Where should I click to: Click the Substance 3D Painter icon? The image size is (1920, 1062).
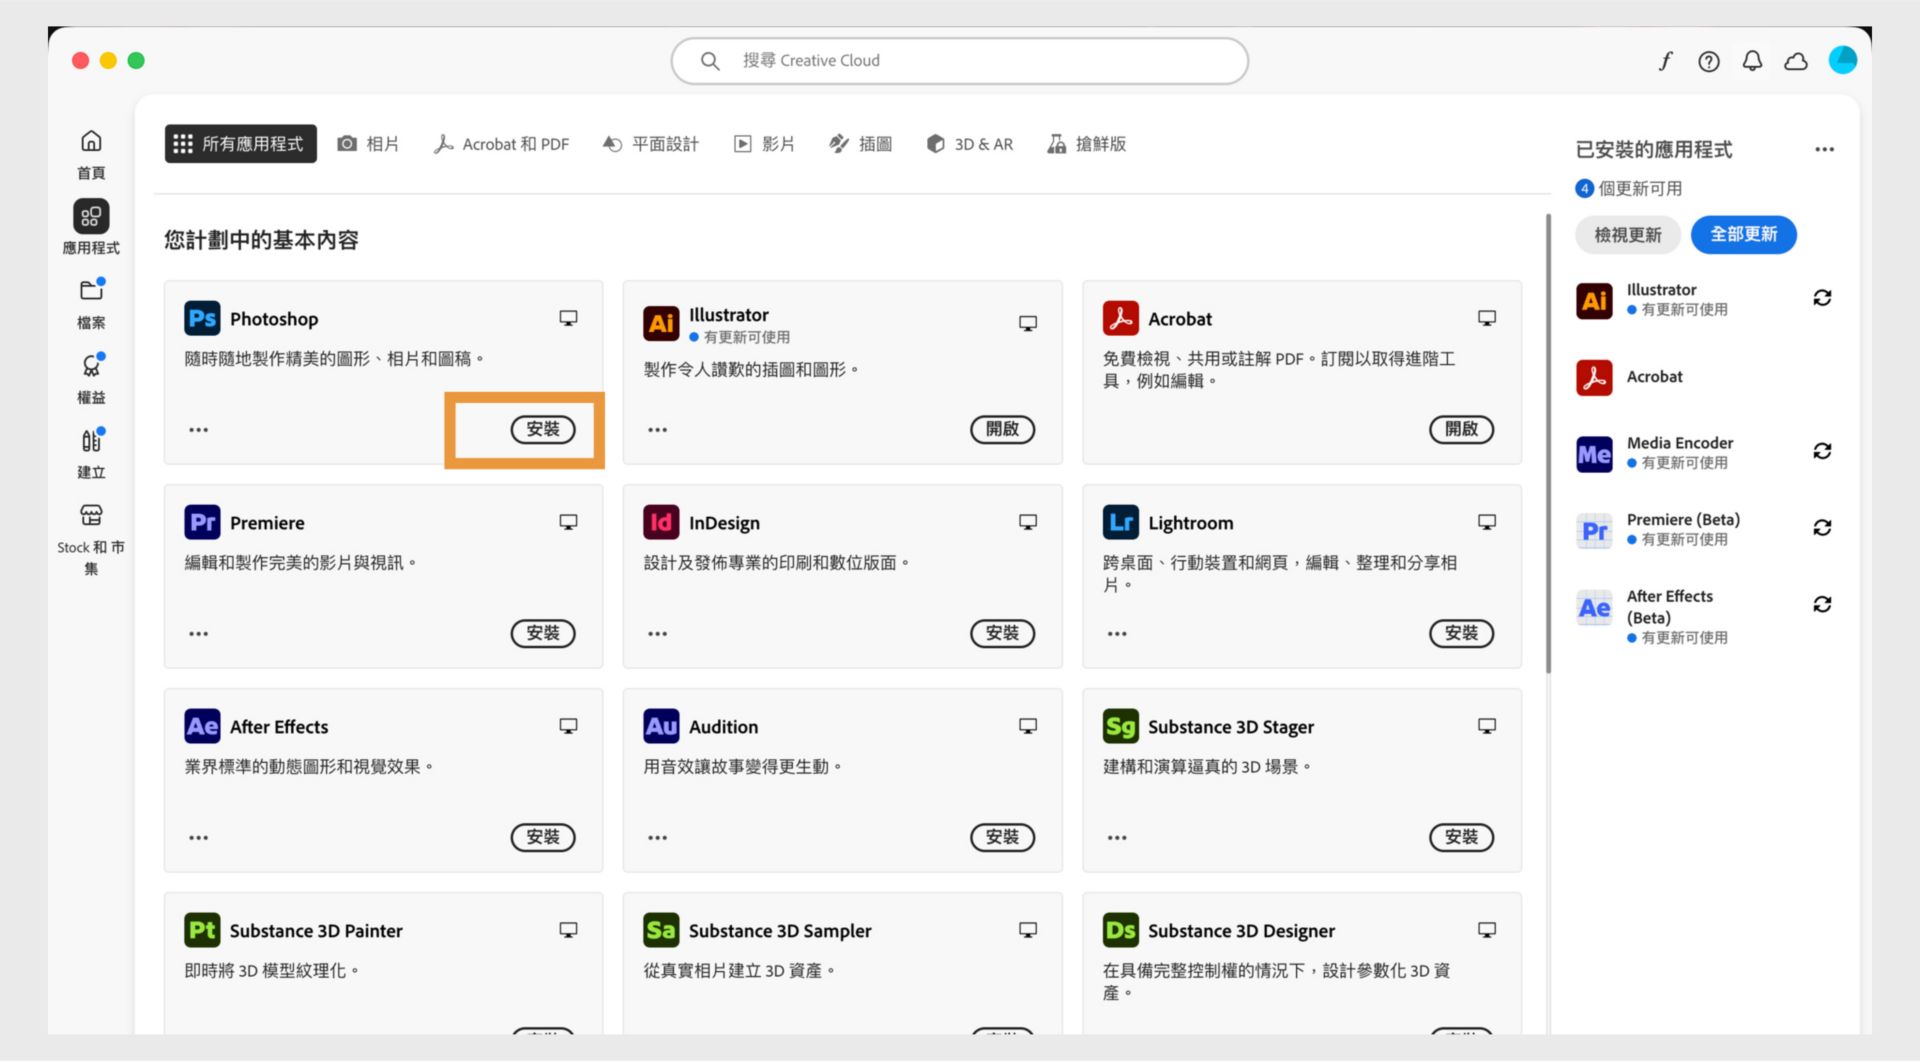pyautogui.click(x=202, y=930)
